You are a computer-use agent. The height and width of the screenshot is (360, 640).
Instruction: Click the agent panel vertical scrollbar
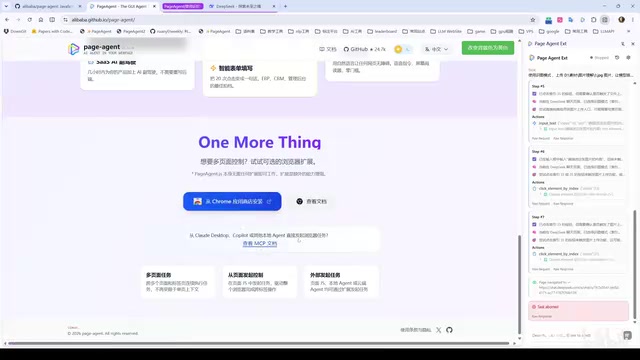[x=635, y=264]
